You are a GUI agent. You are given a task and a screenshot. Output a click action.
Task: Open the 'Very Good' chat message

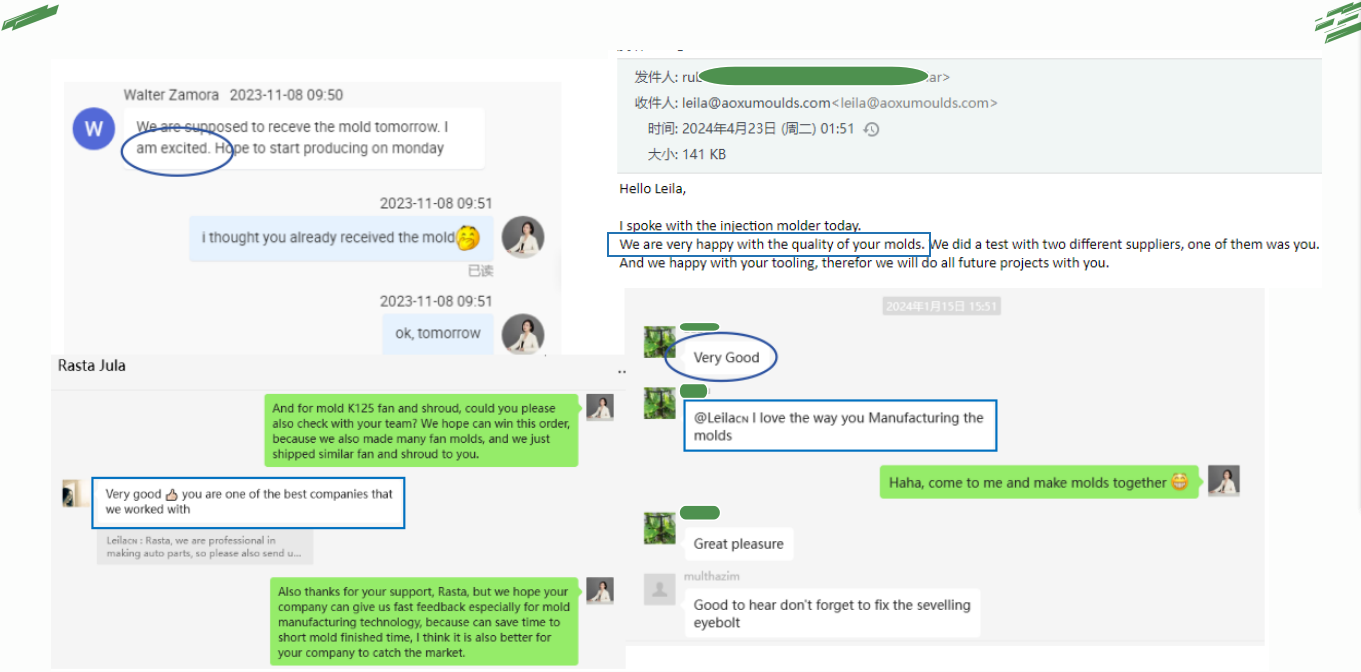[x=727, y=357]
